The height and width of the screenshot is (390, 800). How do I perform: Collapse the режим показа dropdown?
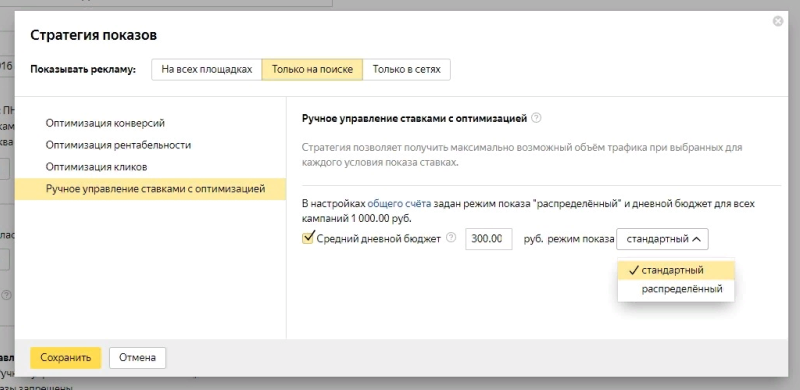pos(662,239)
